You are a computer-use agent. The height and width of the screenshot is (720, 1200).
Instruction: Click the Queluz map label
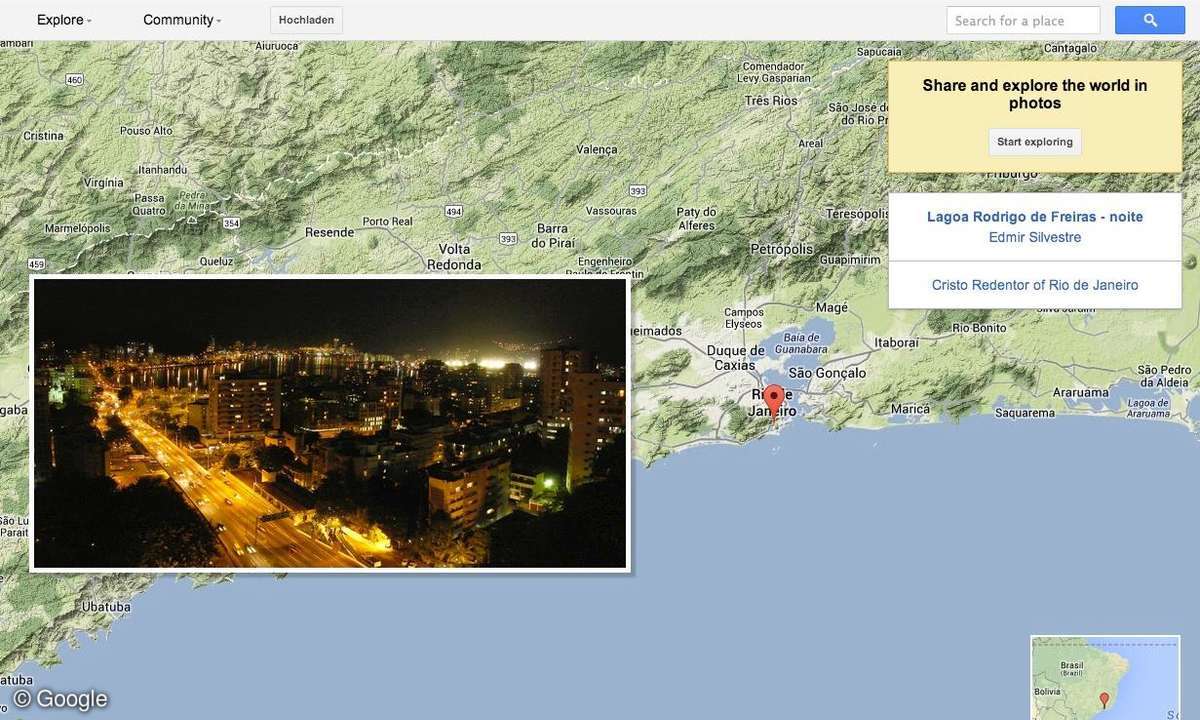216,261
